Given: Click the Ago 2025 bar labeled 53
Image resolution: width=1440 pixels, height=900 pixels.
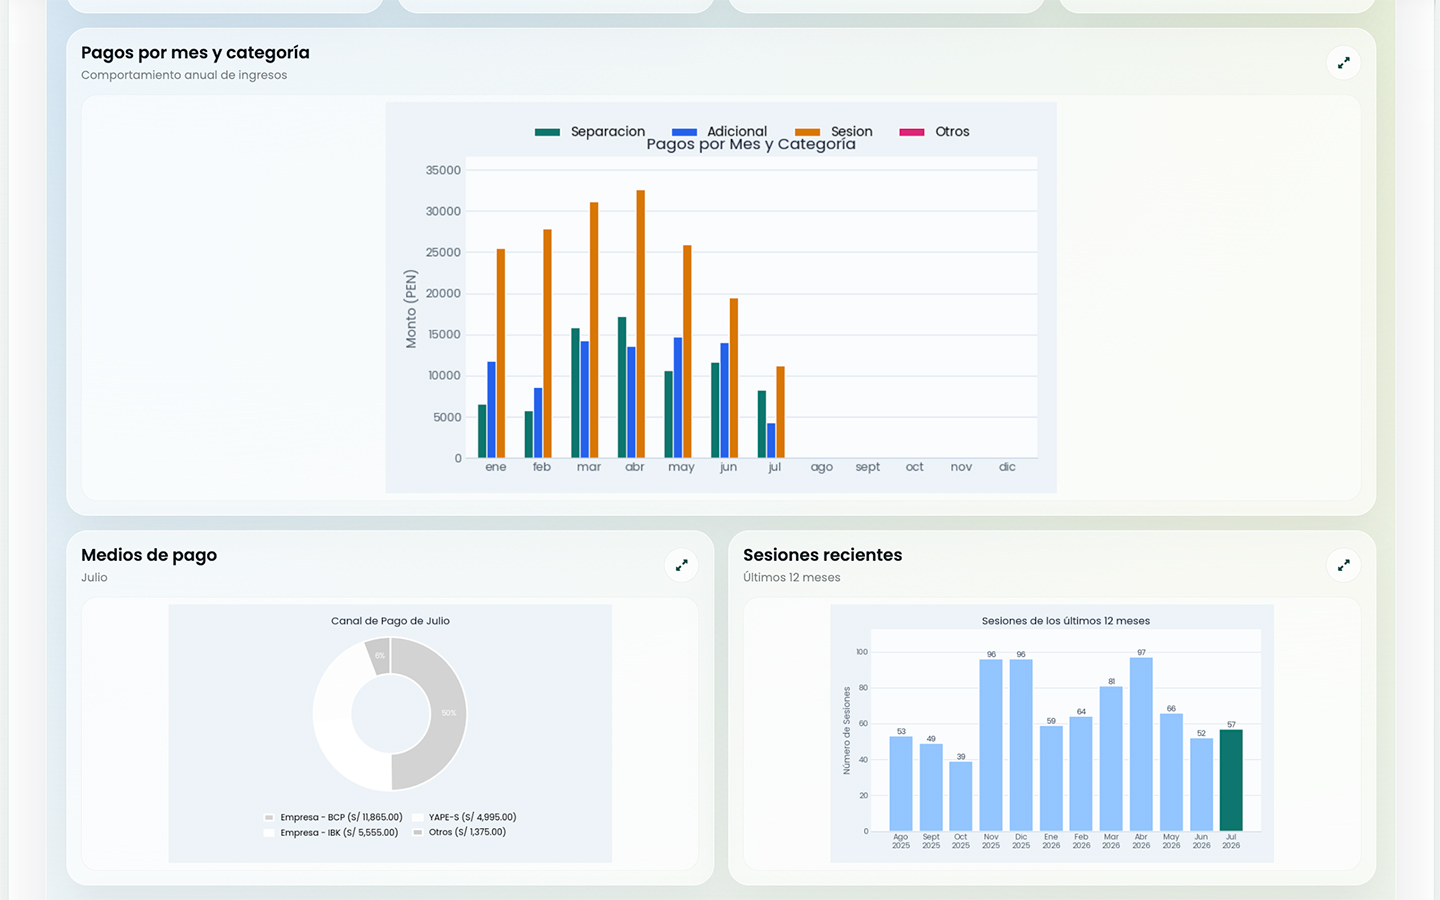Looking at the screenshot, I should coord(901,784).
